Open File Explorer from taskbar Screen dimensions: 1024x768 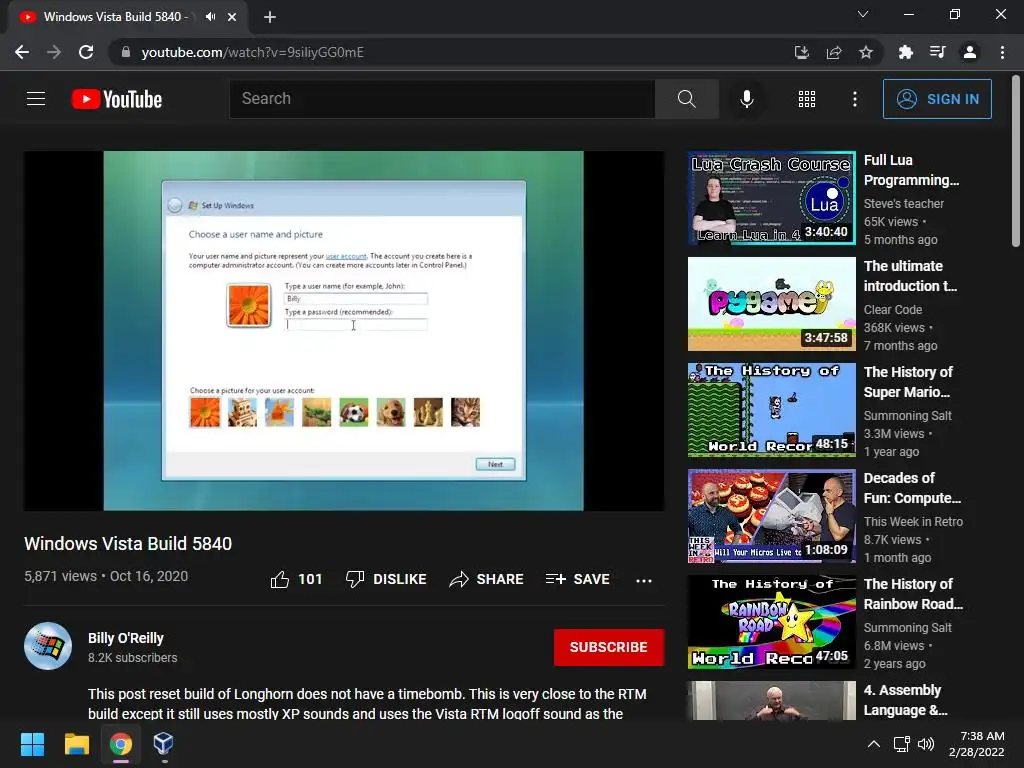76,744
